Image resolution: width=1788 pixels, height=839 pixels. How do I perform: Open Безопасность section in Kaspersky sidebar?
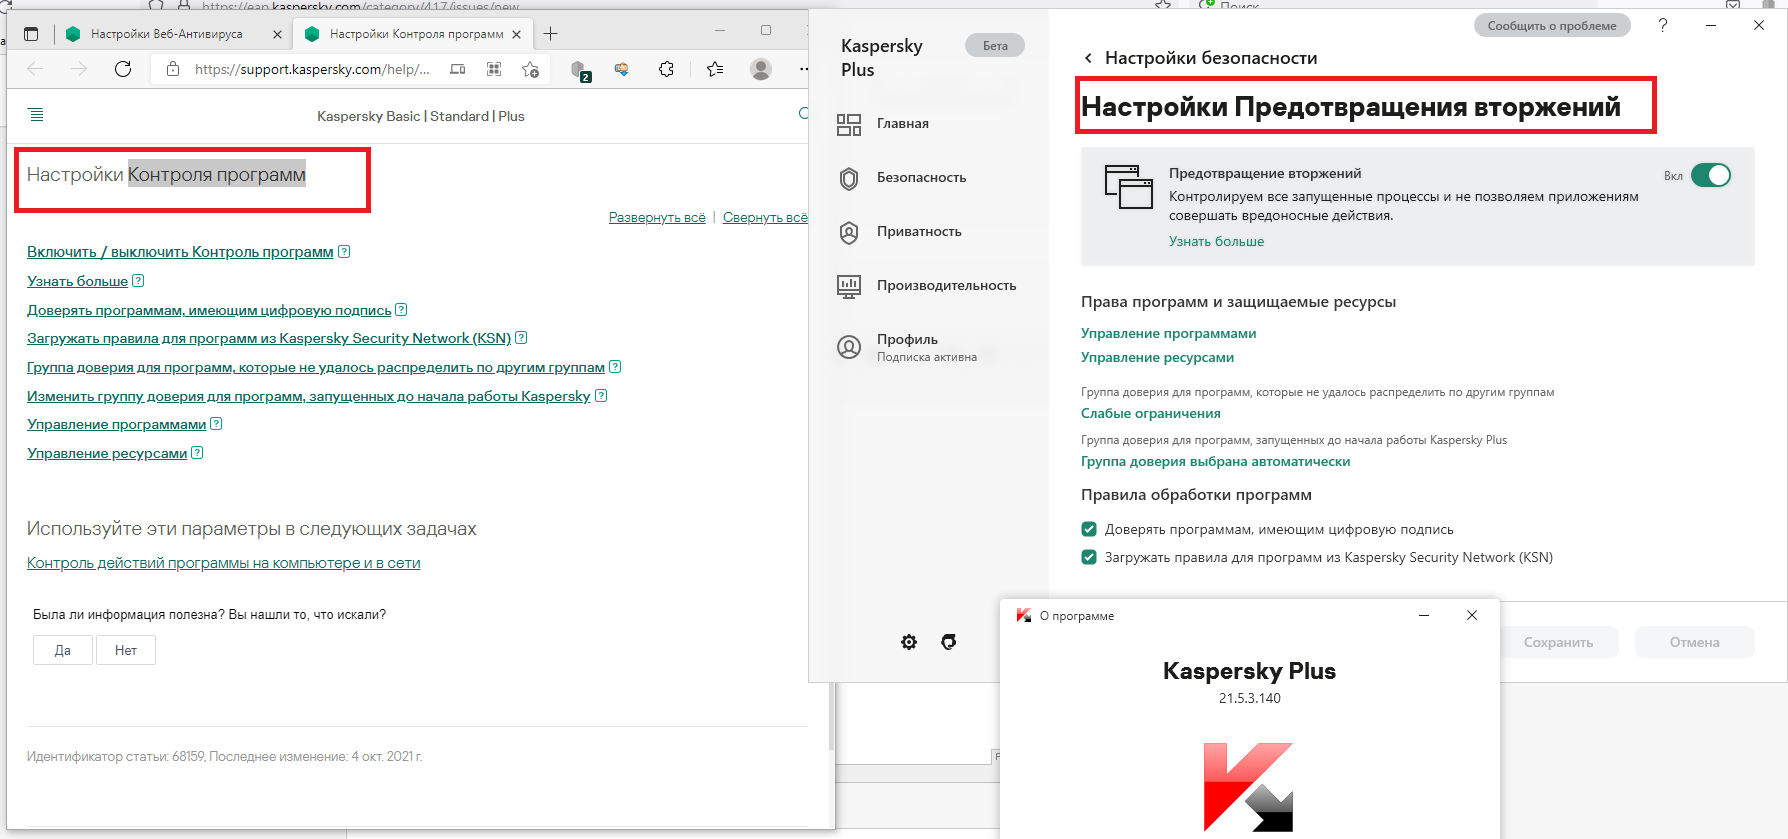tap(921, 178)
